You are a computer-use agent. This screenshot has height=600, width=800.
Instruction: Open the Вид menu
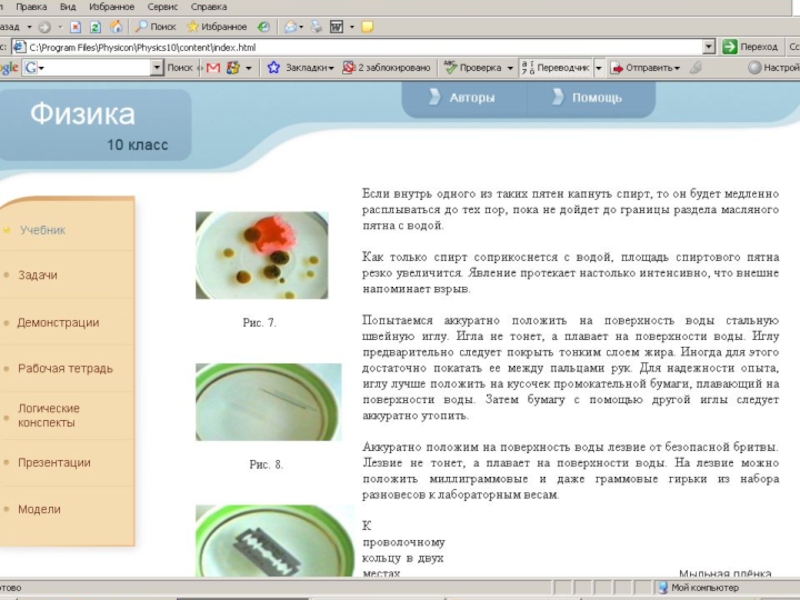click(x=68, y=7)
